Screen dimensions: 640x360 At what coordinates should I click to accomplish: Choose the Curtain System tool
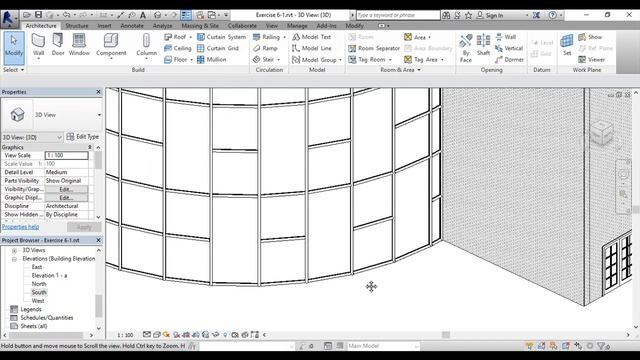pos(222,37)
